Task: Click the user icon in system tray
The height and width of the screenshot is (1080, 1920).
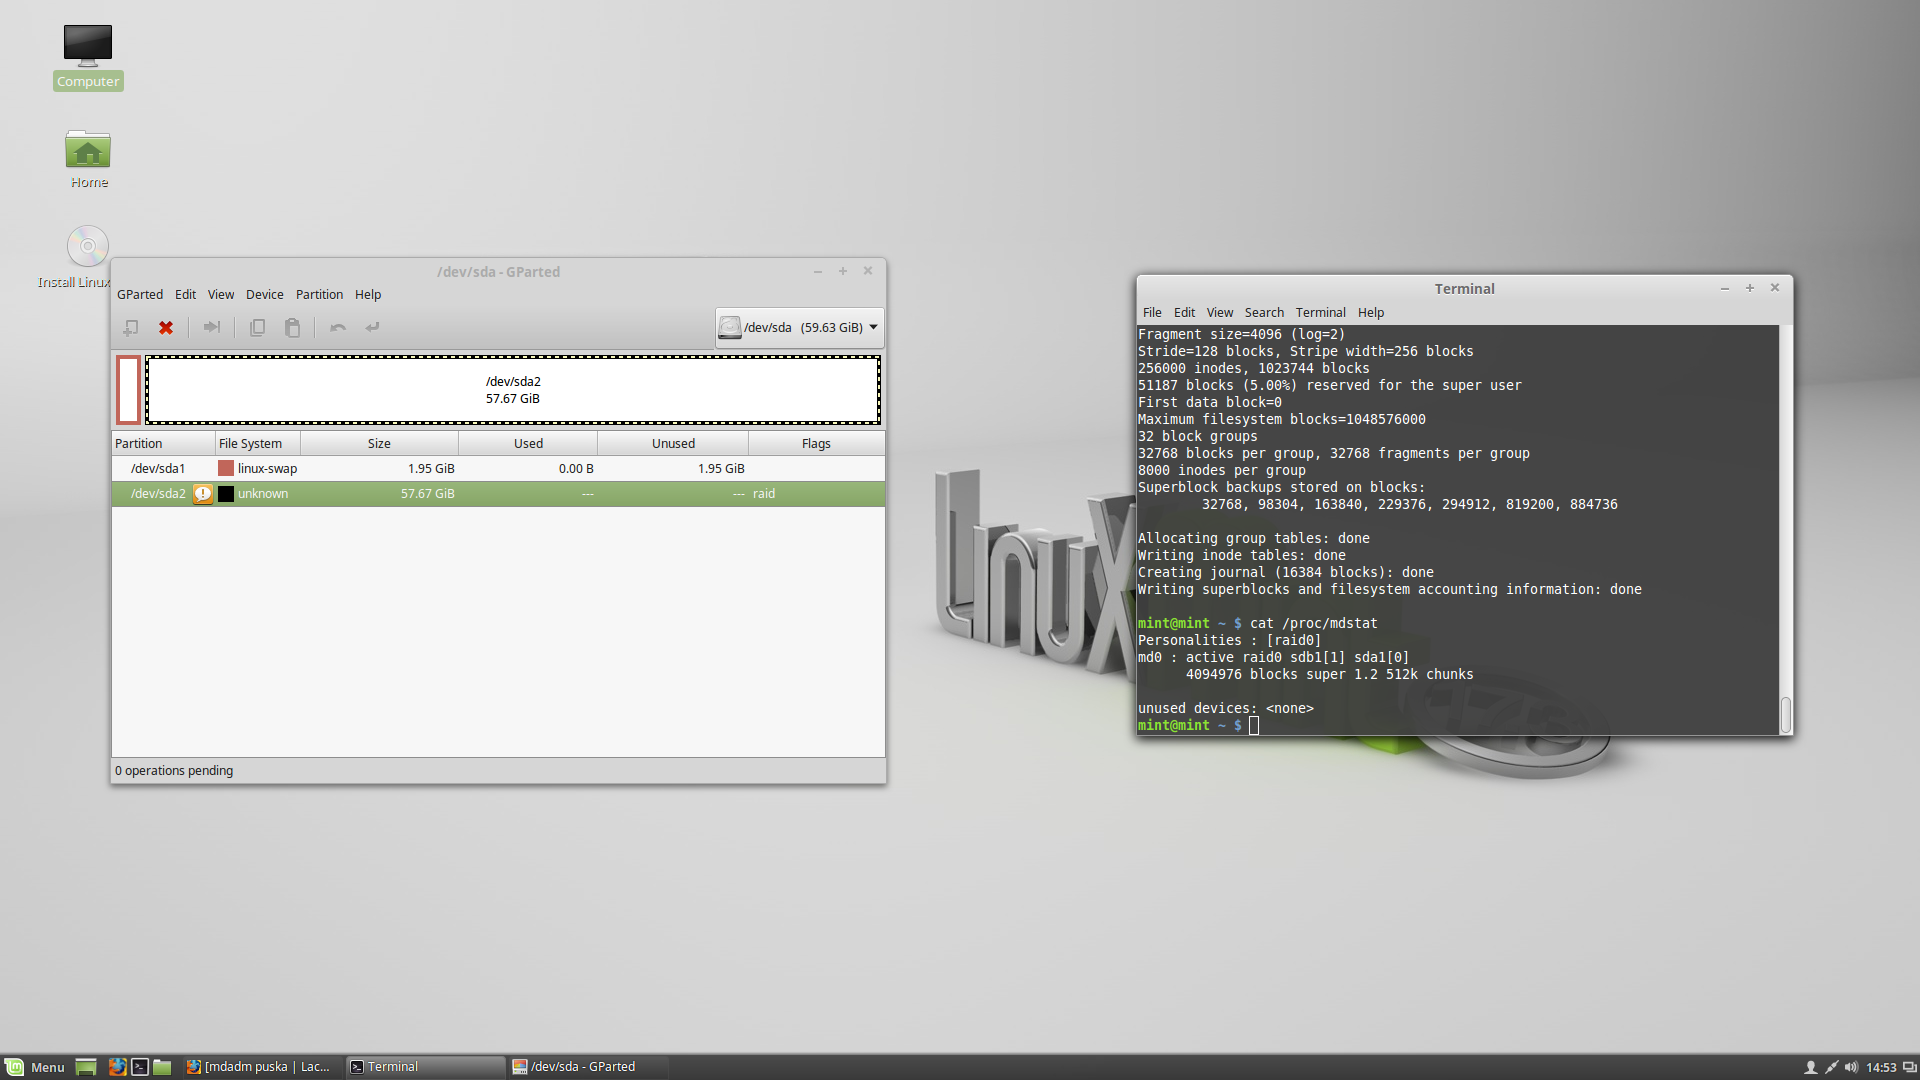Action: point(1810,1067)
